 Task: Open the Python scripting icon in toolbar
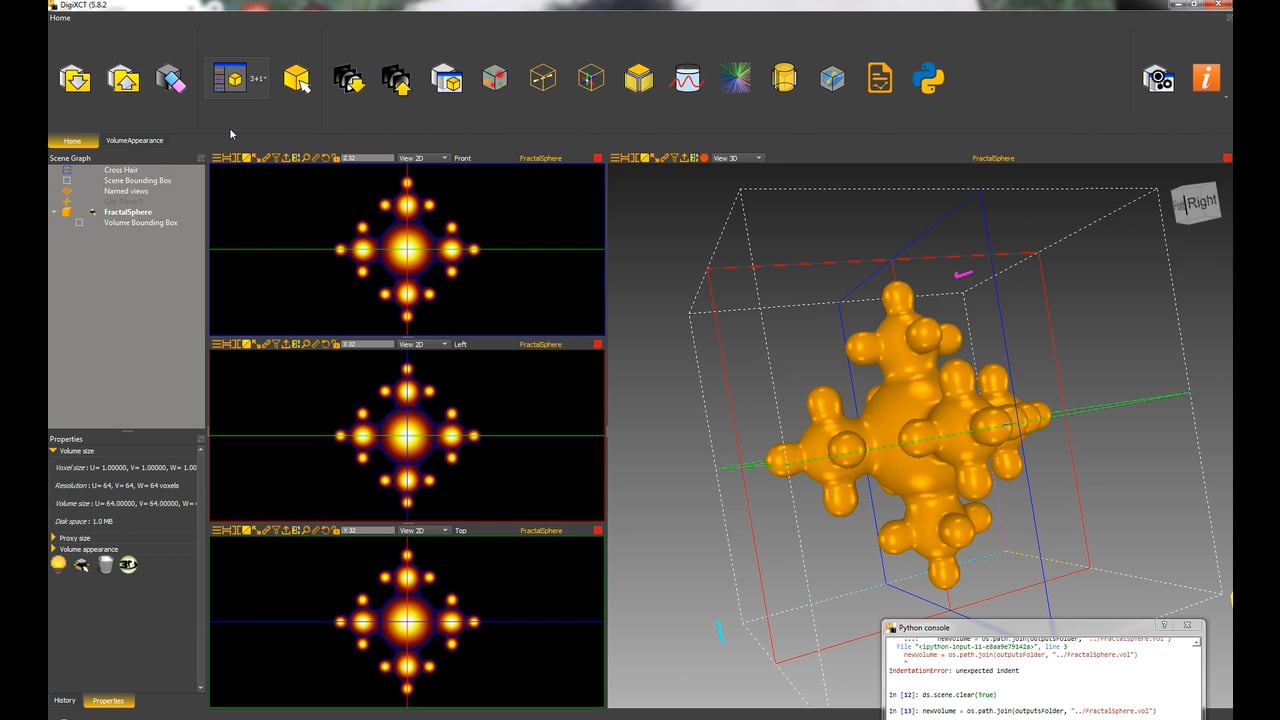pyautogui.click(x=928, y=78)
